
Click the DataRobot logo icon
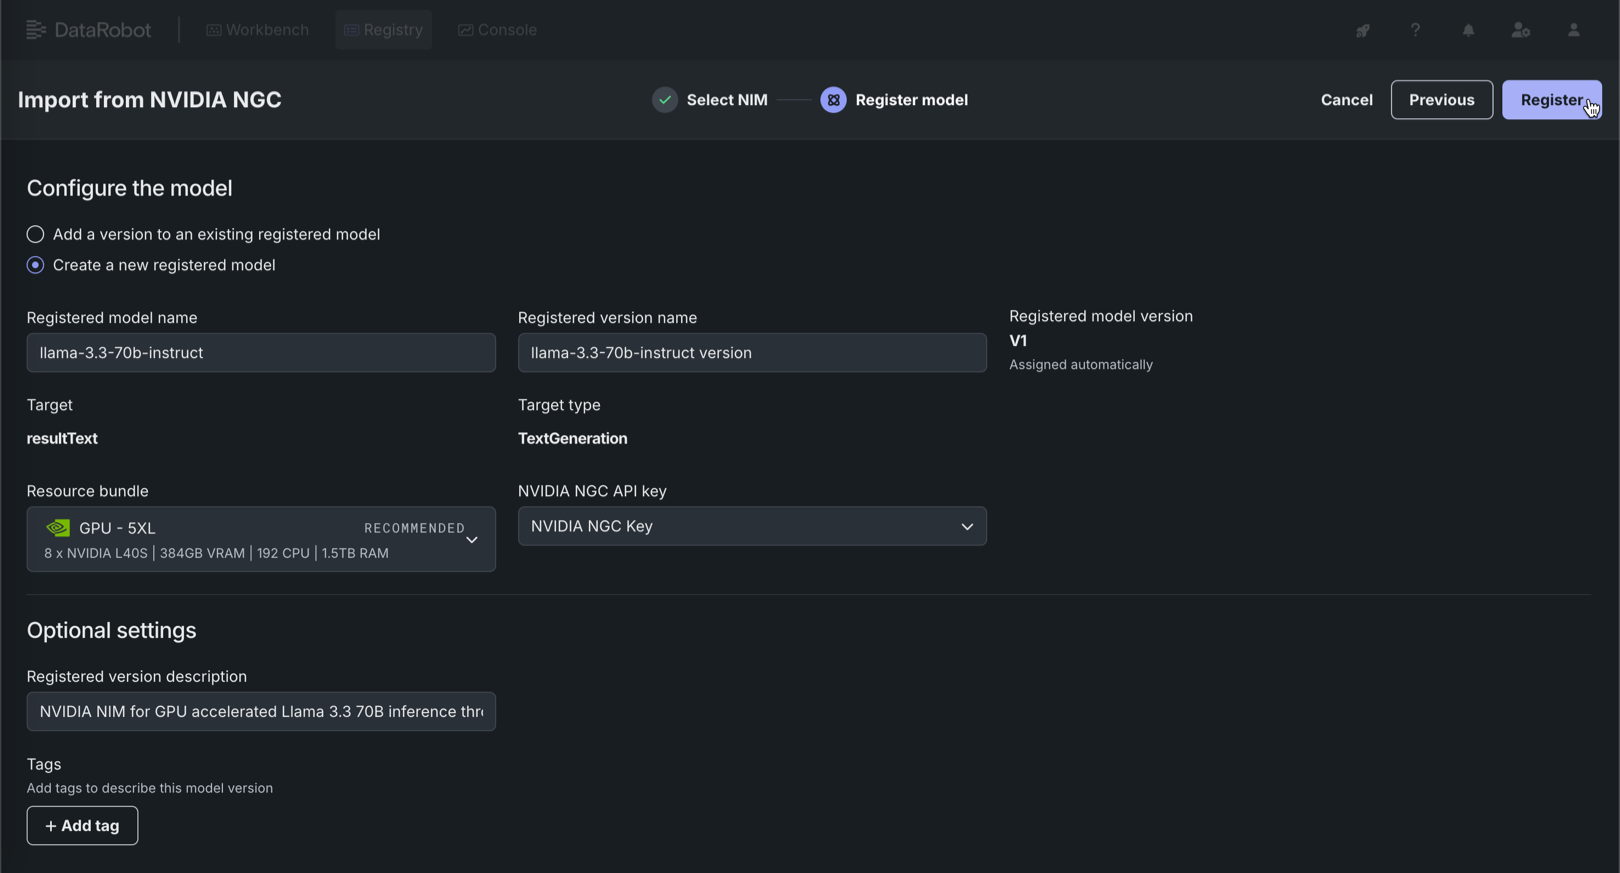(x=36, y=30)
